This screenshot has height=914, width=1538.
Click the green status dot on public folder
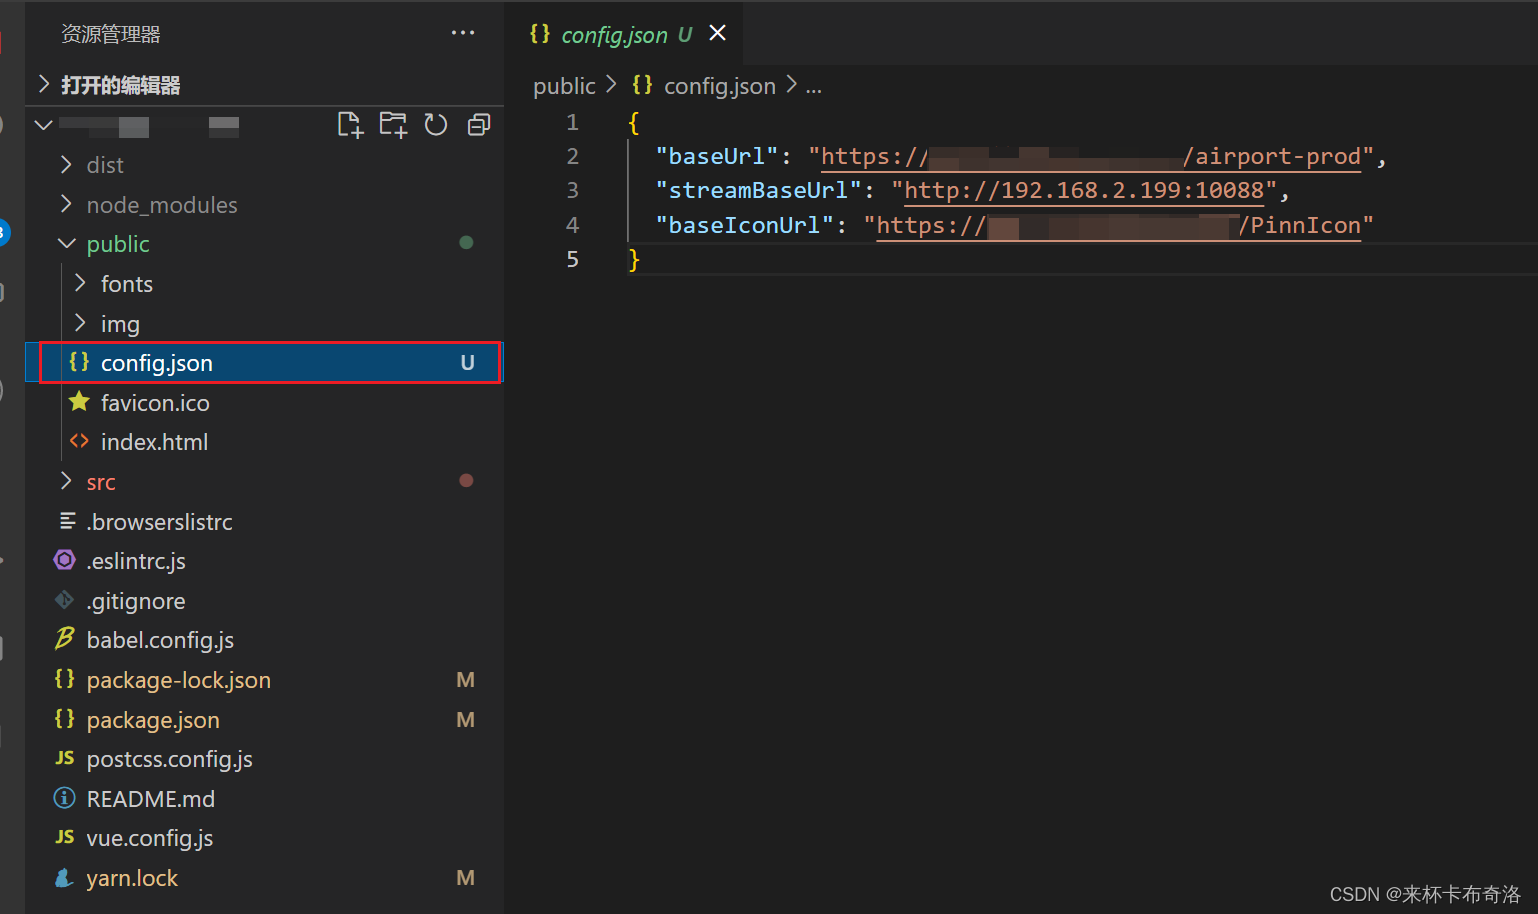(466, 242)
